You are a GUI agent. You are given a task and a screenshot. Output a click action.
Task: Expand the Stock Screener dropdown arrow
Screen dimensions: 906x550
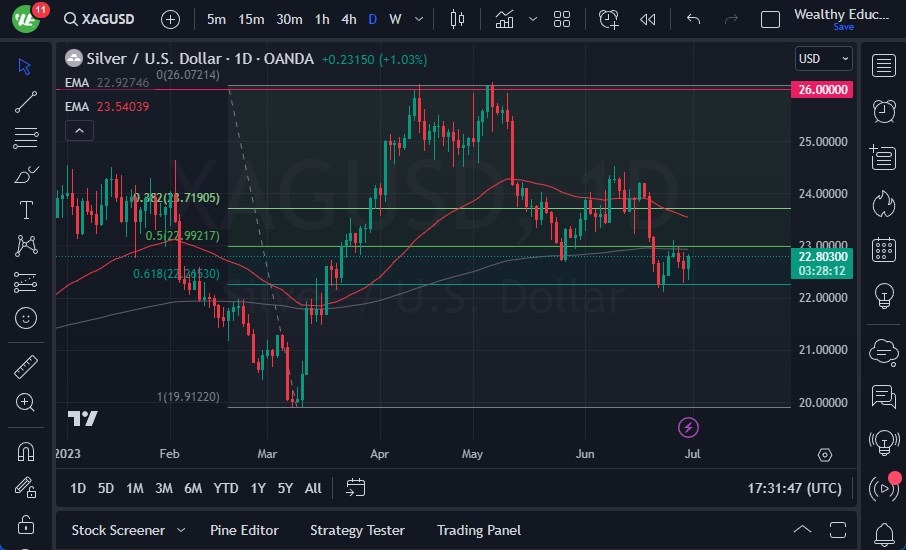pos(181,530)
